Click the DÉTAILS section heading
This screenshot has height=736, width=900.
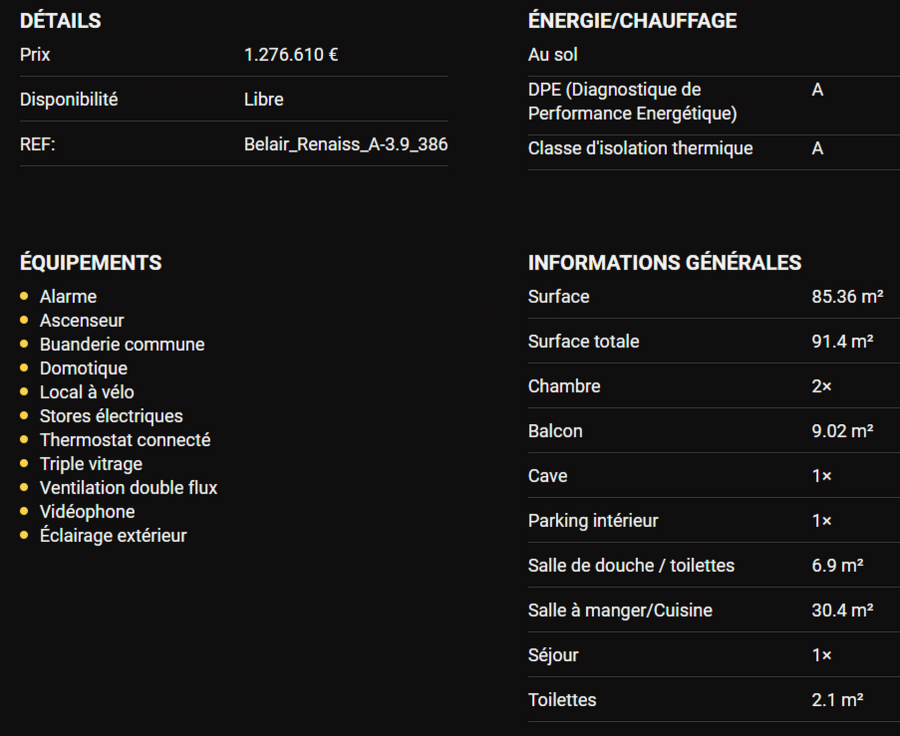60,21
